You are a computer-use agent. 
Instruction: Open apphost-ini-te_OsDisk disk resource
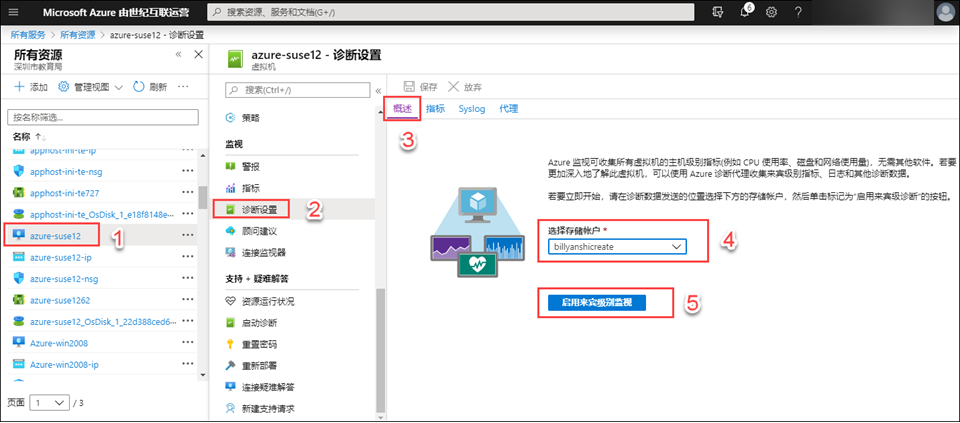click(x=102, y=215)
